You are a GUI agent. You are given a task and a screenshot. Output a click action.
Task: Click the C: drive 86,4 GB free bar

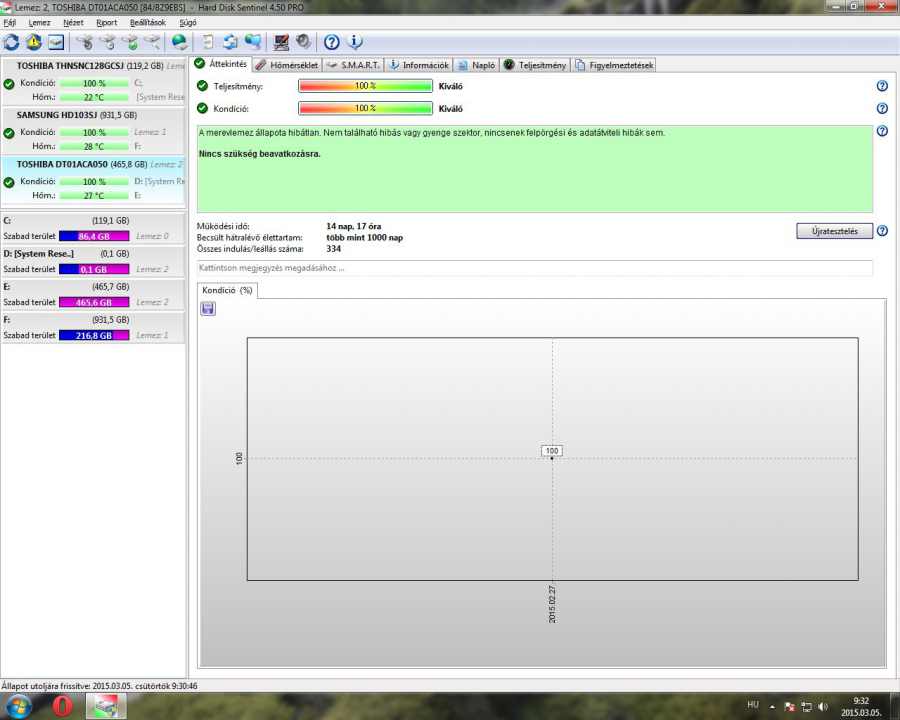click(94, 236)
